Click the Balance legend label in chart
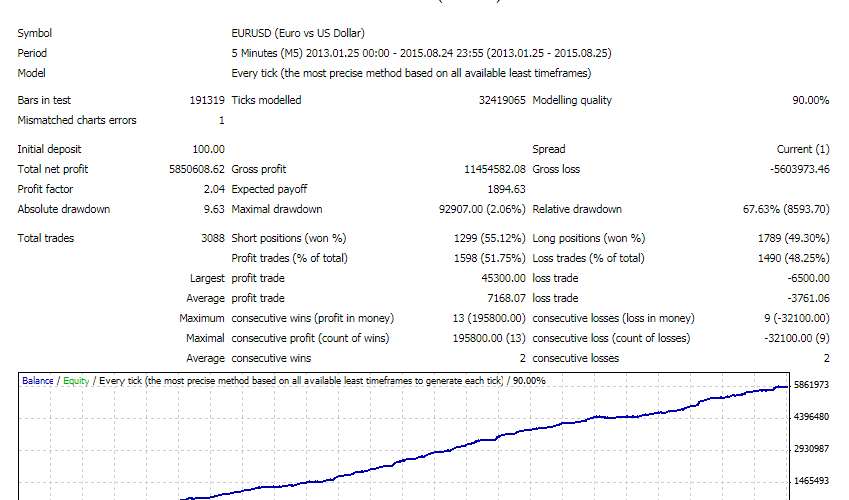 click(37, 381)
